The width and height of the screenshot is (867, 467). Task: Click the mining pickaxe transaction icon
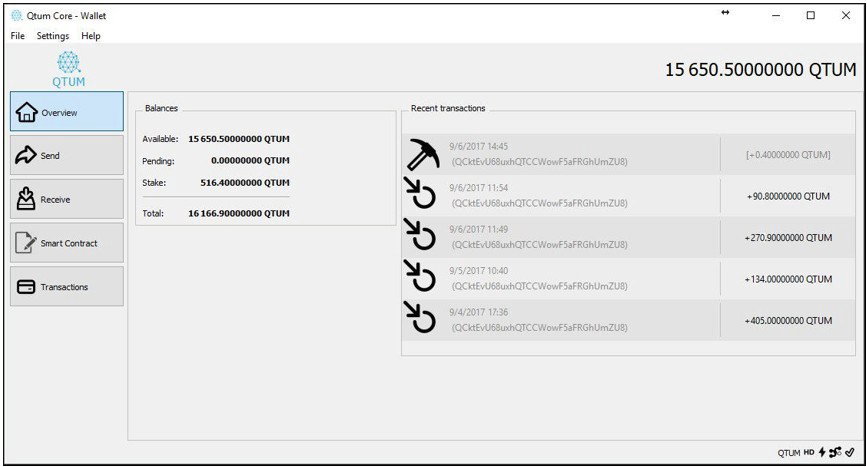pos(423,154)
